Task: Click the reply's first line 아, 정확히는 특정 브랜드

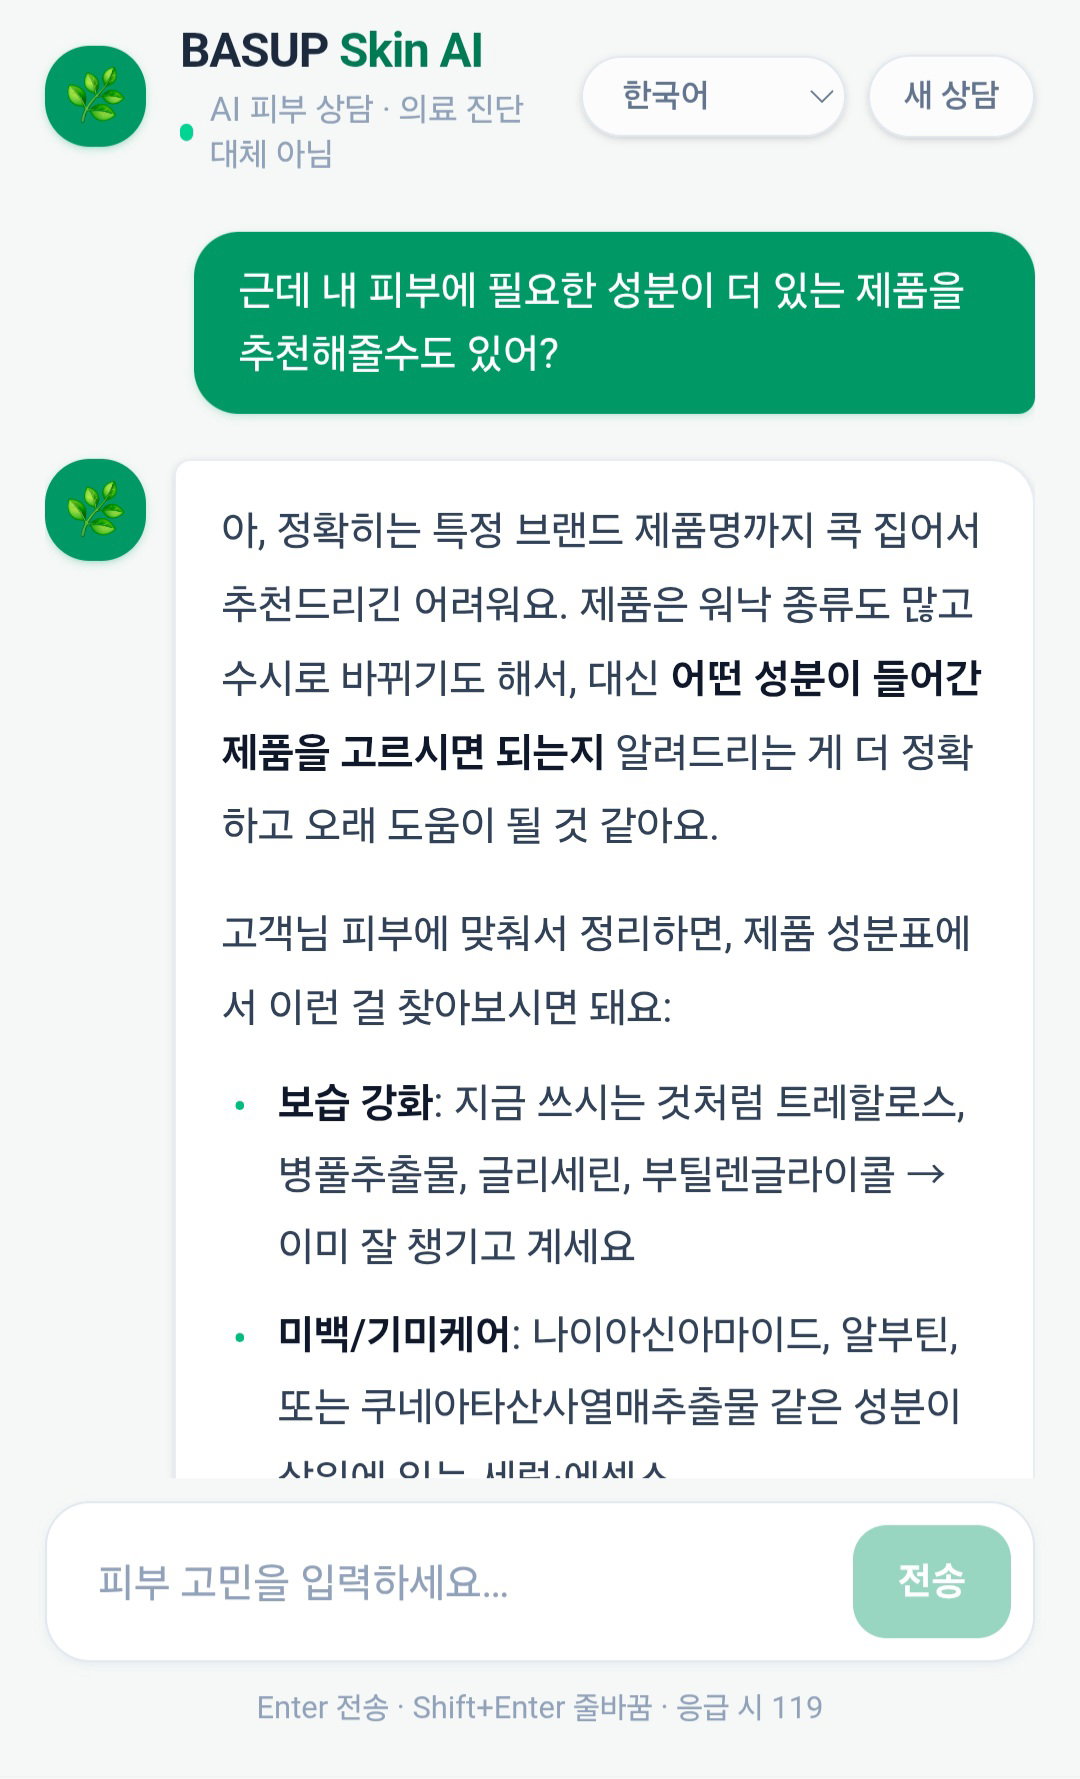Action: coord(601,530)
